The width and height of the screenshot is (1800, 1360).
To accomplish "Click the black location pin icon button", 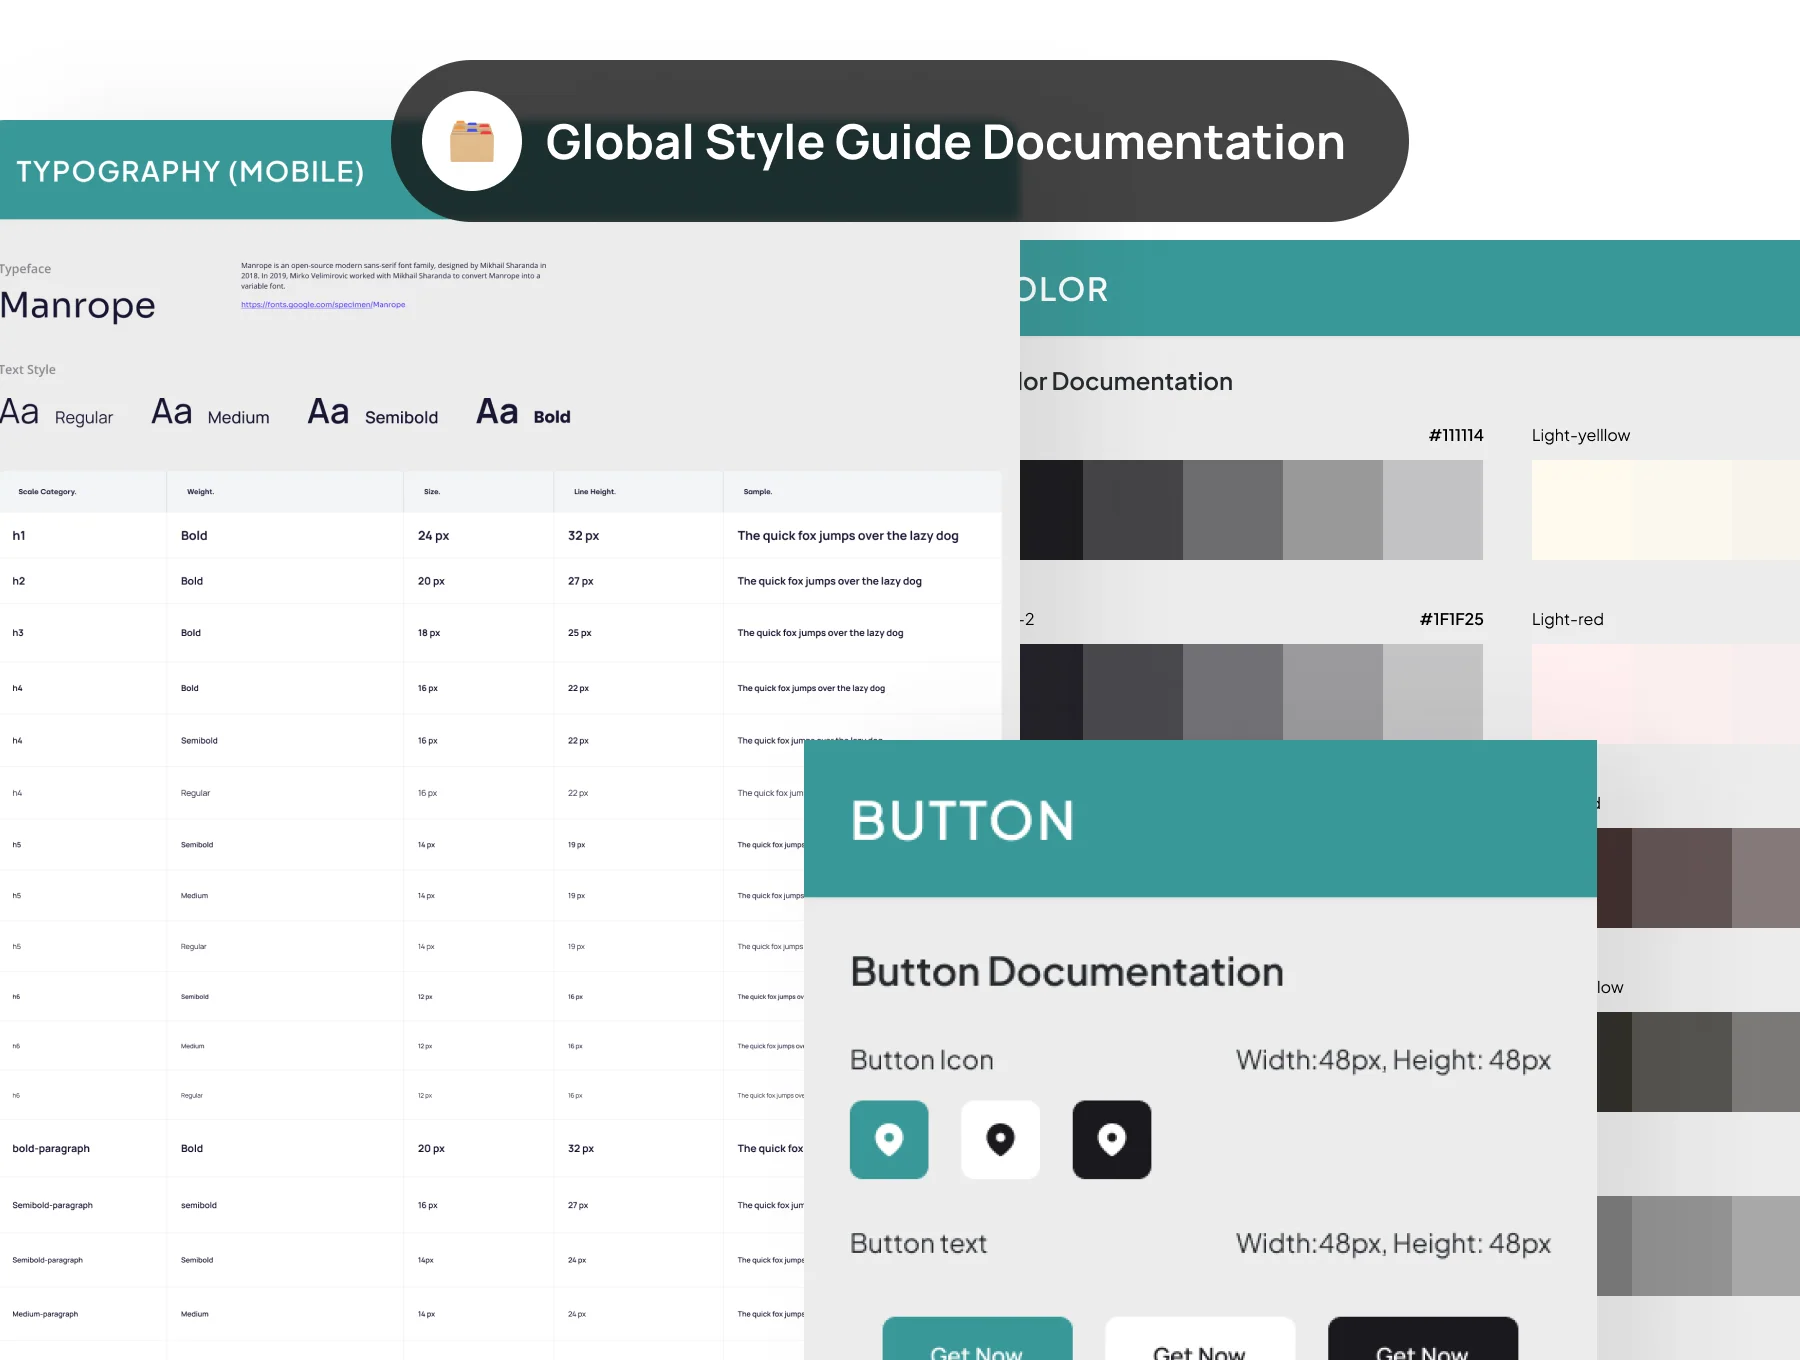I will point(1112,1140).
